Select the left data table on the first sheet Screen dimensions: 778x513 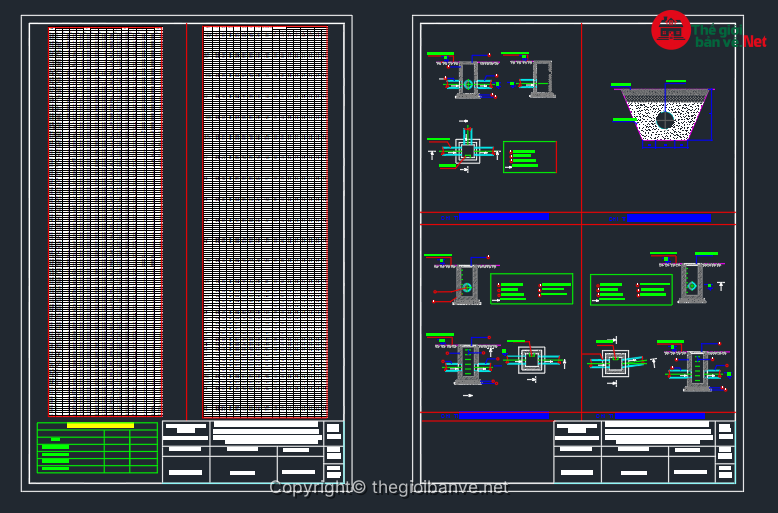click(x=106, y=221)
